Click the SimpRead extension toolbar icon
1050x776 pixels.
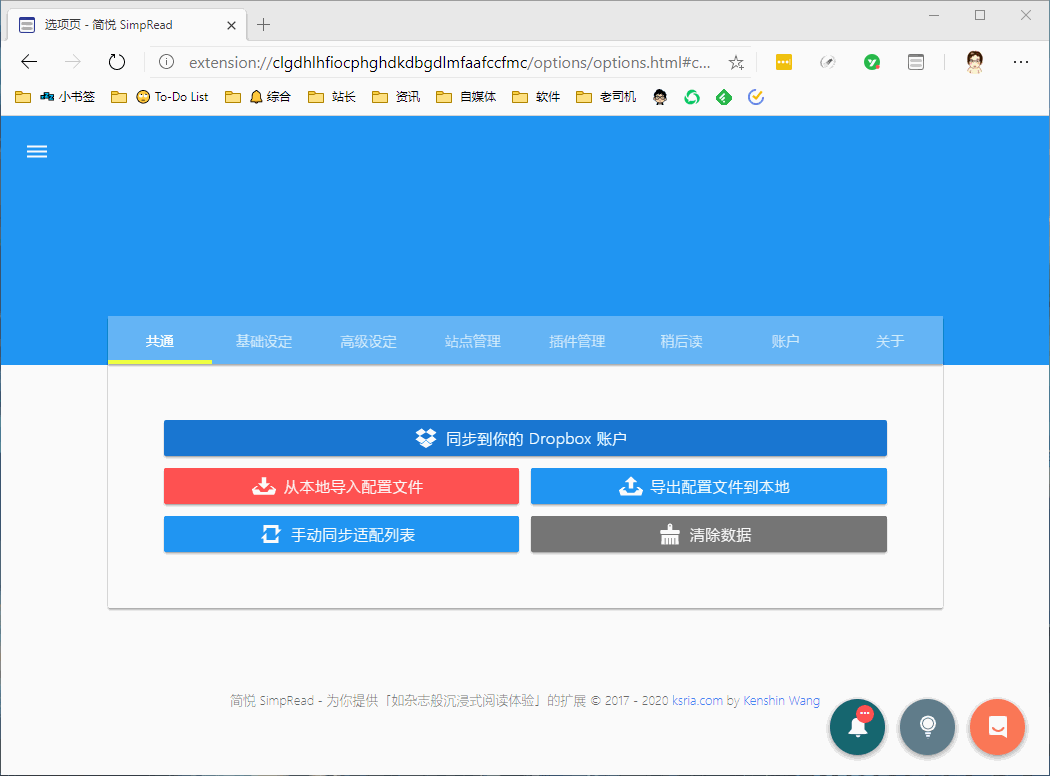coord(915,62)
